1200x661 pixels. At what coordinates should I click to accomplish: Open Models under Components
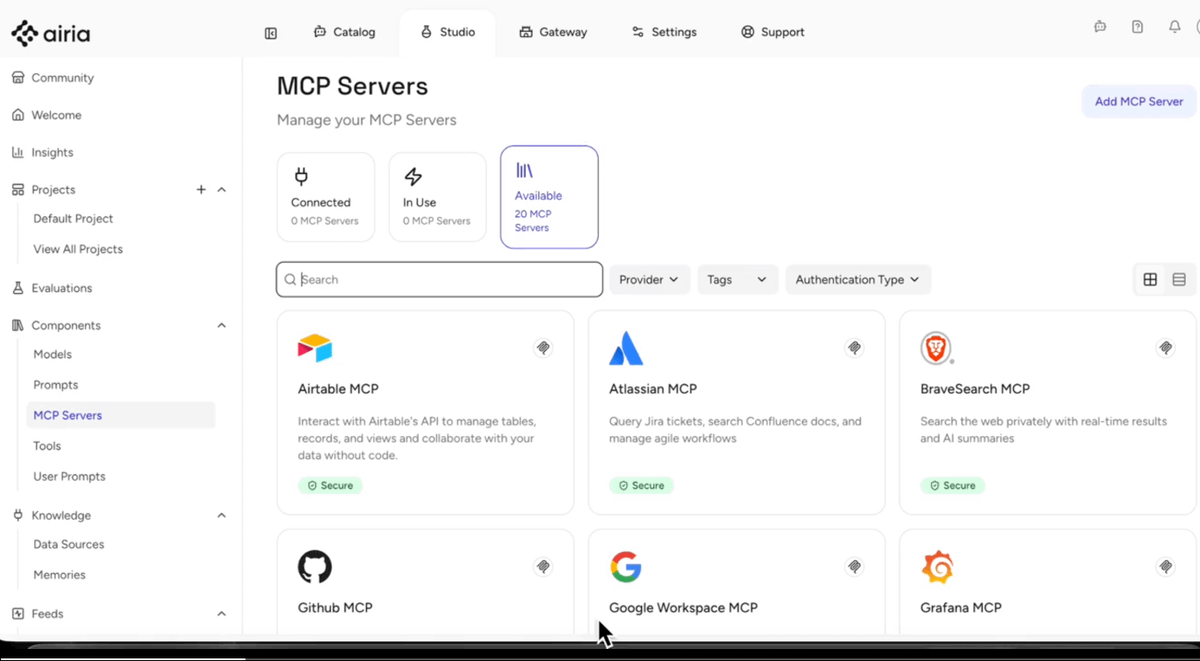[x=52, y=354]
